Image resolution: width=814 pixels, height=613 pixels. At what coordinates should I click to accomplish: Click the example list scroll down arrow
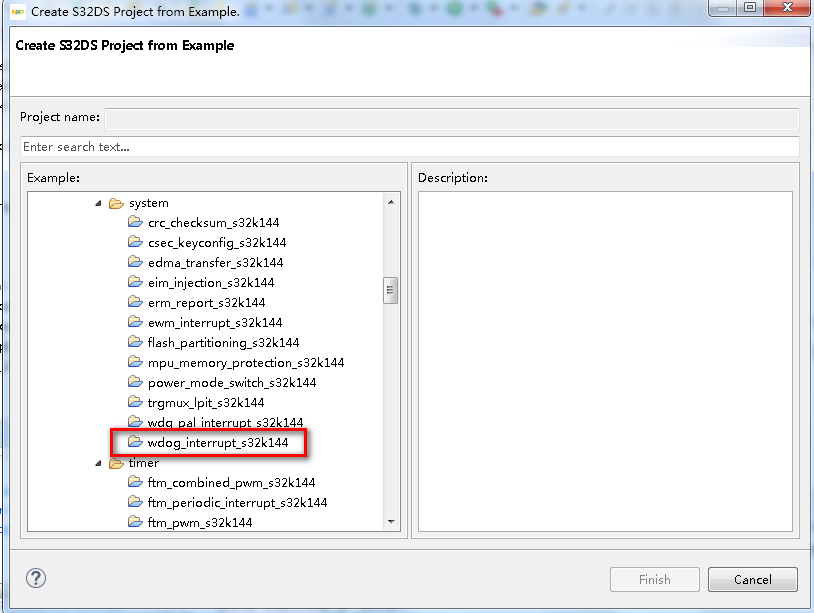click(391, 522)
